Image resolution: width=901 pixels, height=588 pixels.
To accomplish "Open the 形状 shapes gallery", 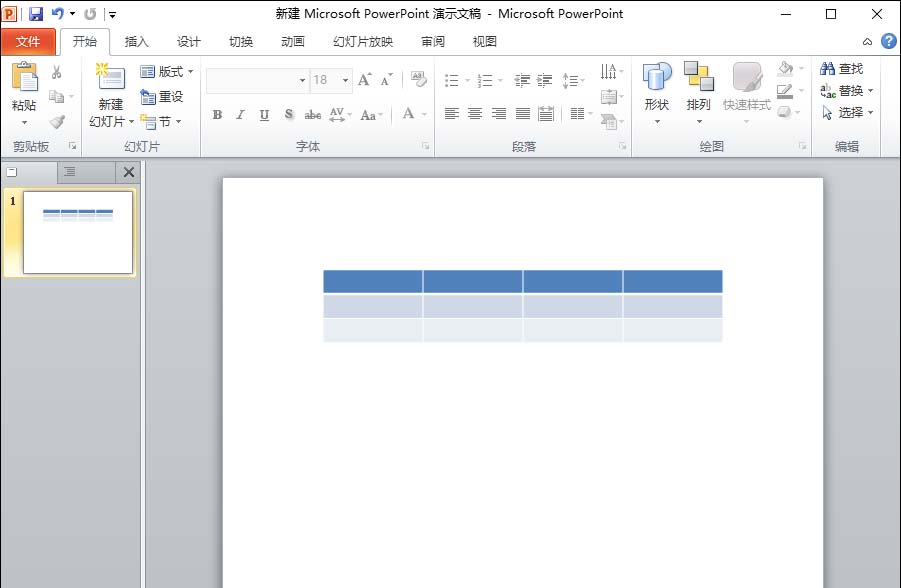I will pos(657,94).
